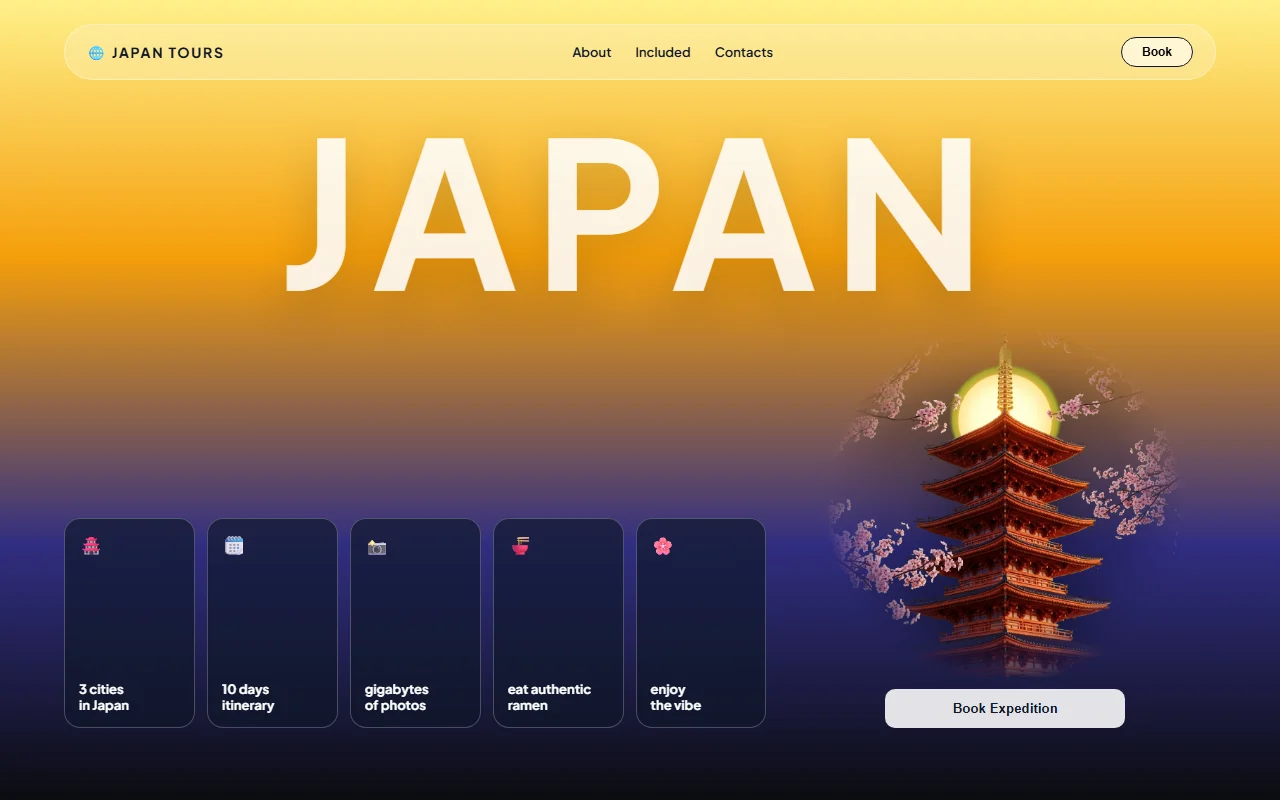Click the Book Expedition button
The width and height of the screenshot is (1280, 800).
(1005, 708)
